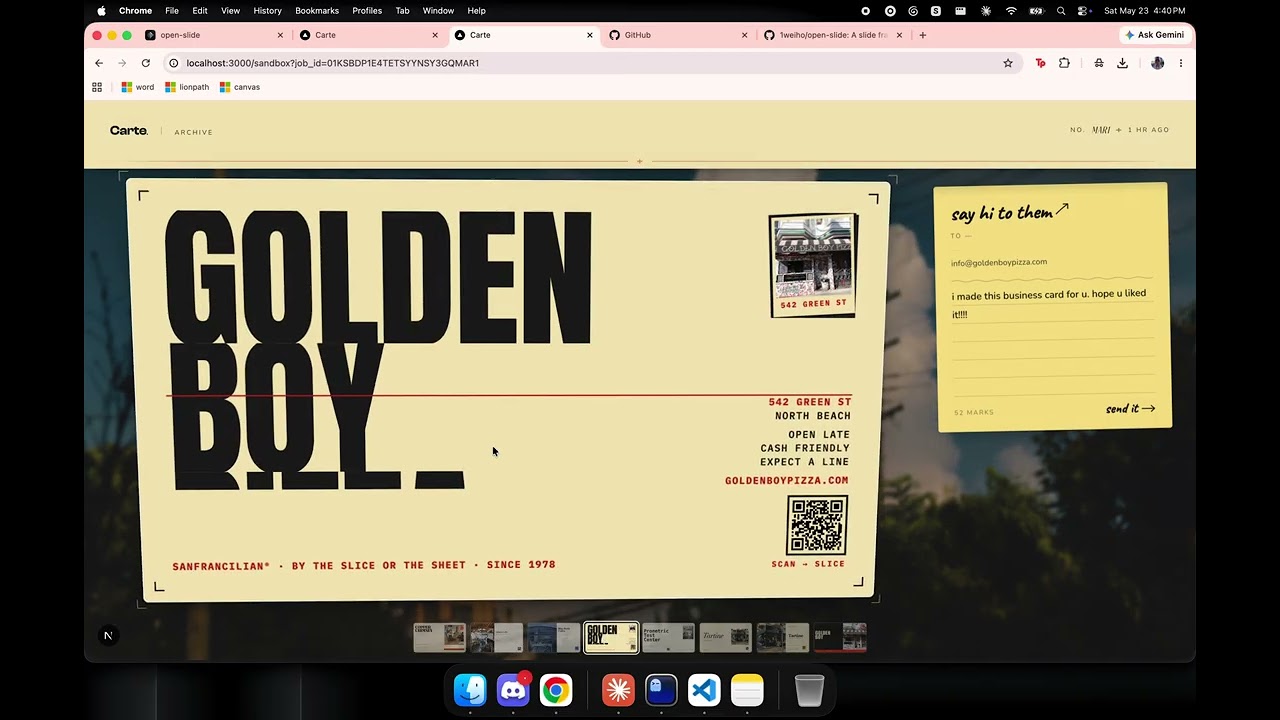1280x720 pixels.
Task: Click the ARCHIVE link in the header
Action: pyautogui.click(x=193, y=132)
